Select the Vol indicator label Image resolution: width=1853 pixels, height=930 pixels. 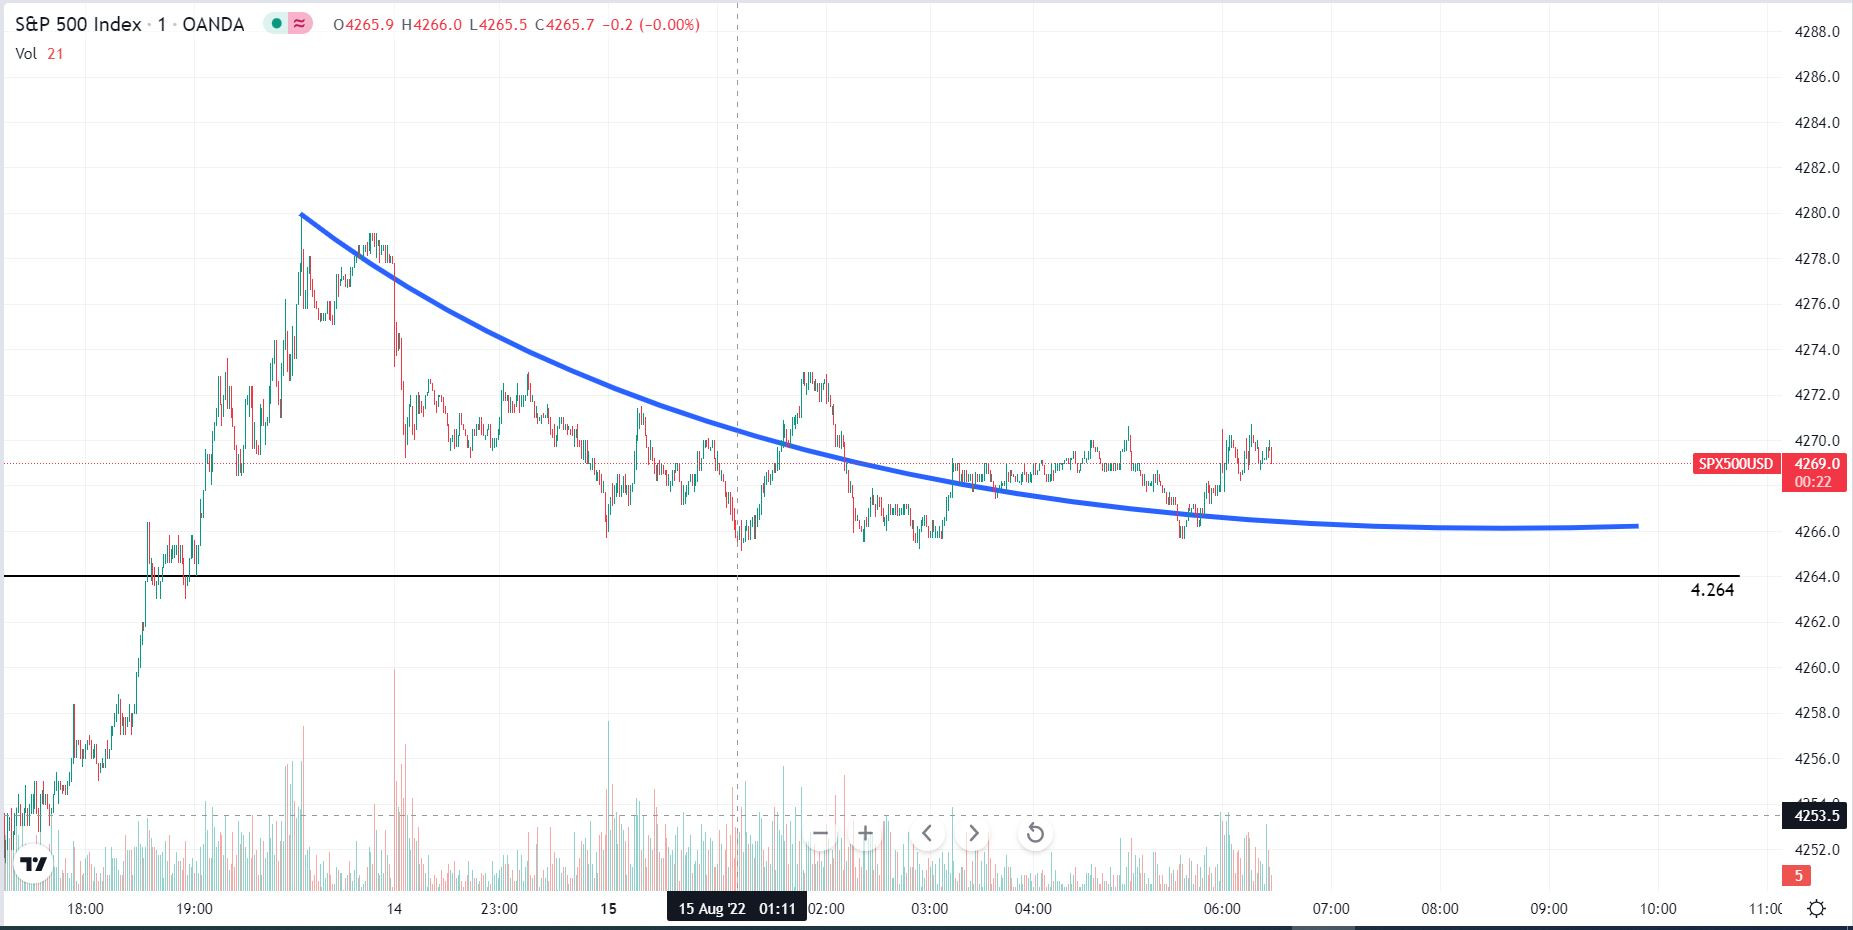click(x=26, y=54)
